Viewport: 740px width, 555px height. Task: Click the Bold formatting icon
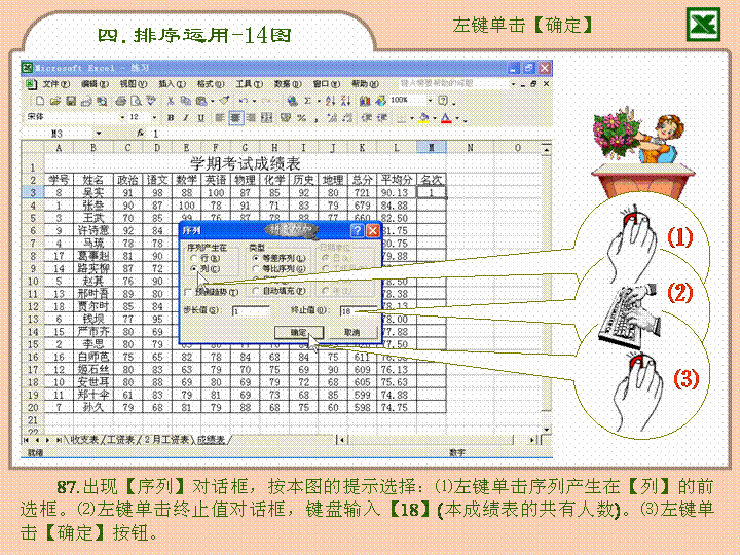[171, 117]
